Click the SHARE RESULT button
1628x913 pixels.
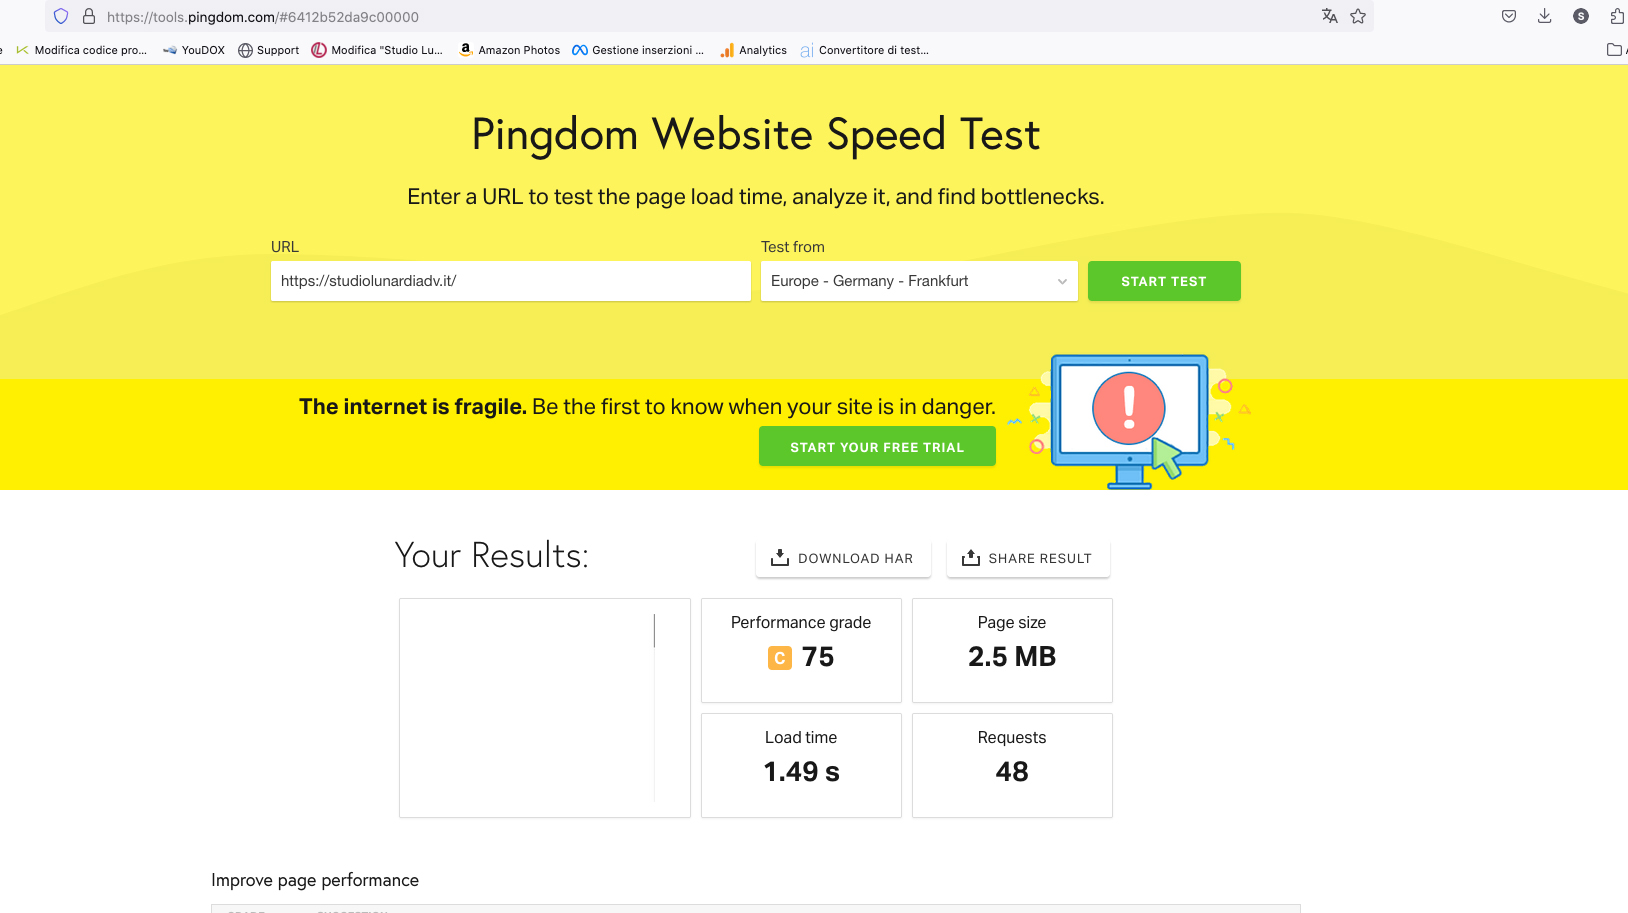(x=1028, y=558)
